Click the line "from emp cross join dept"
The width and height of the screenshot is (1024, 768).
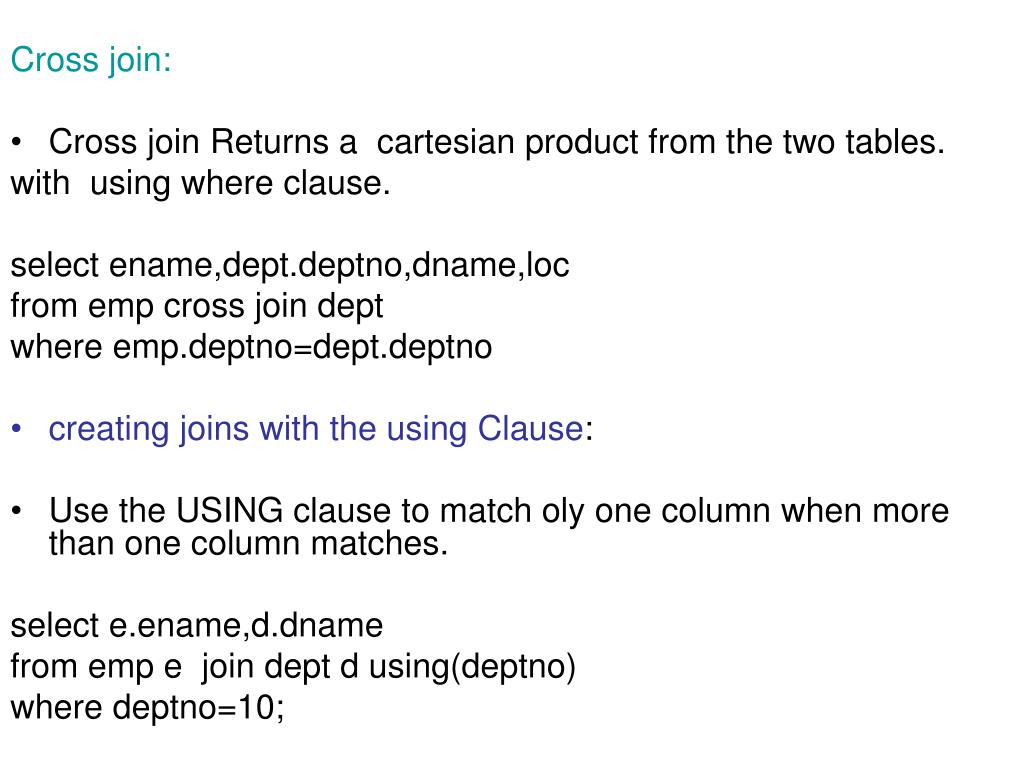tap(197, 306)
